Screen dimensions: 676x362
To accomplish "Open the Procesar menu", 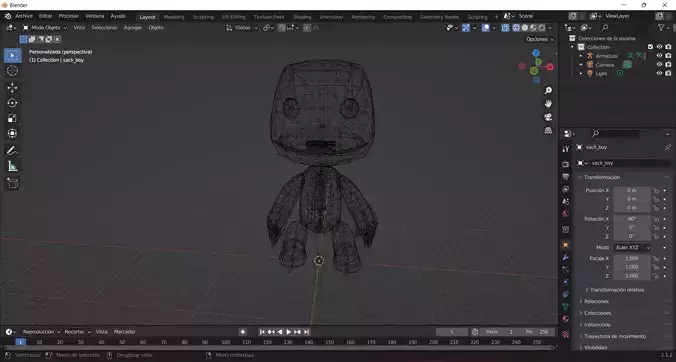I will [x=69, y=16].
